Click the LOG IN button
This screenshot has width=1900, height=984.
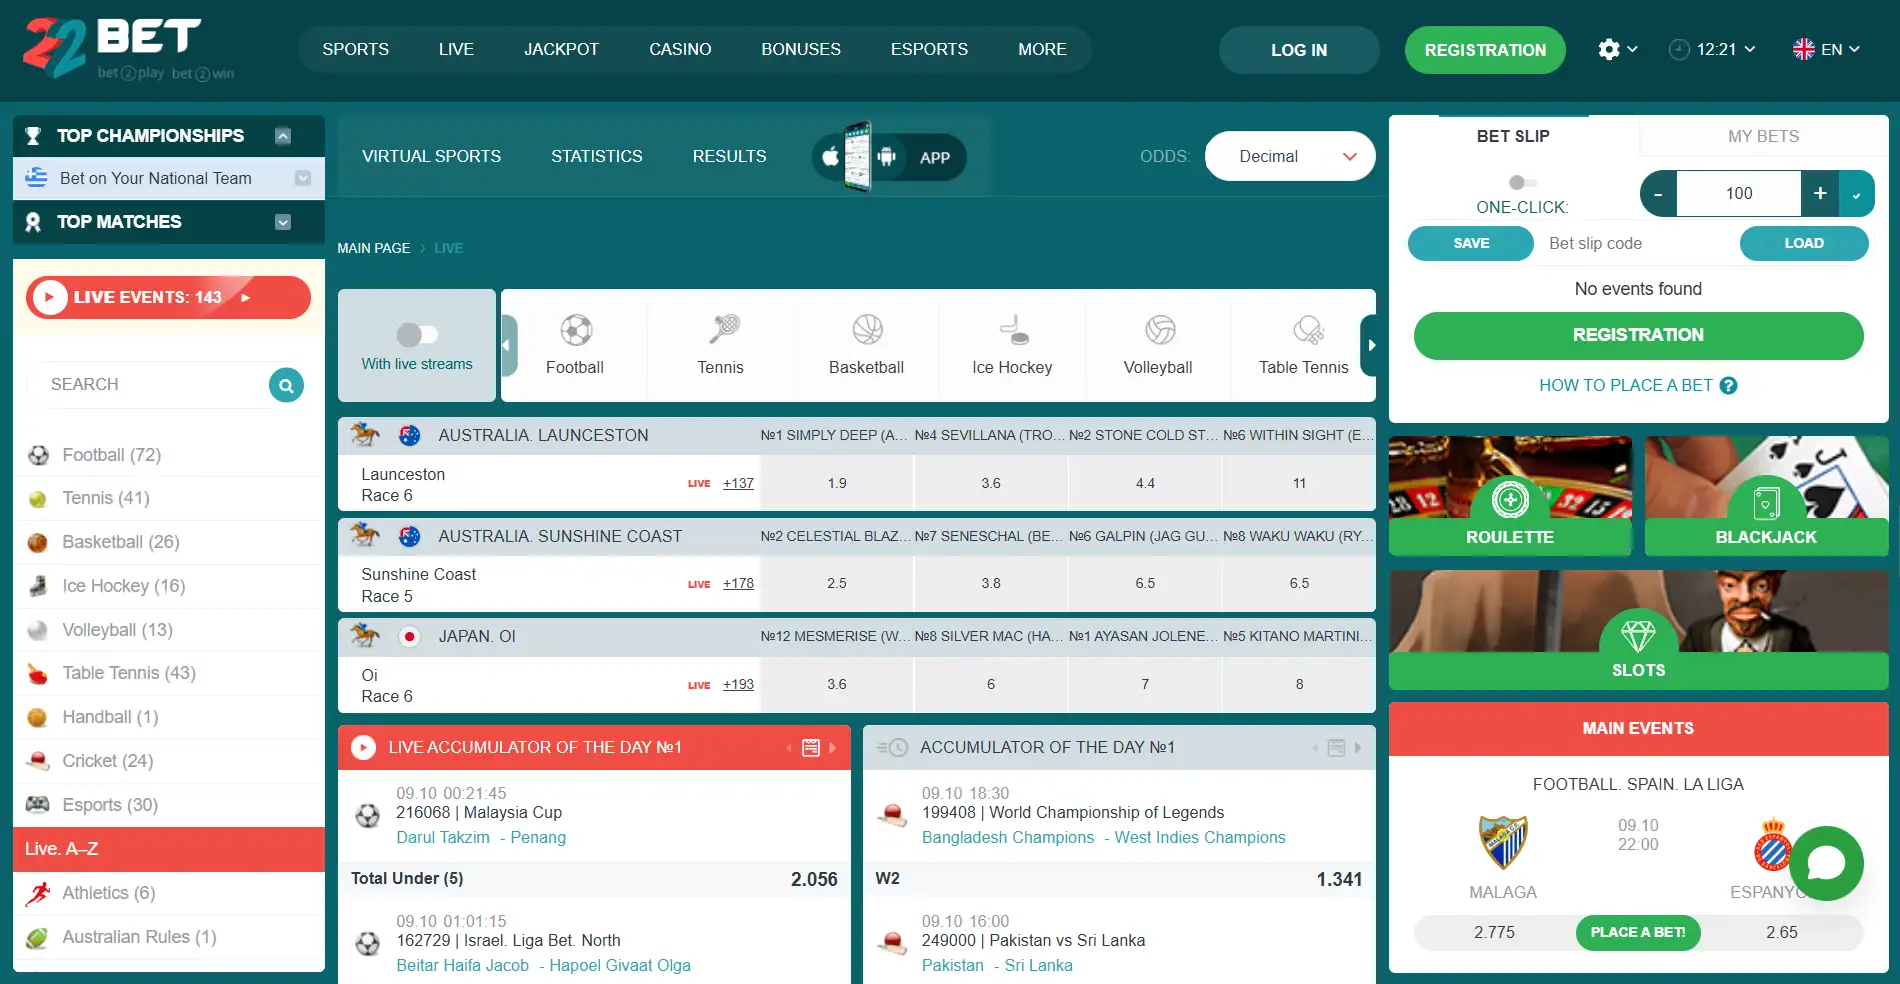1299,50
